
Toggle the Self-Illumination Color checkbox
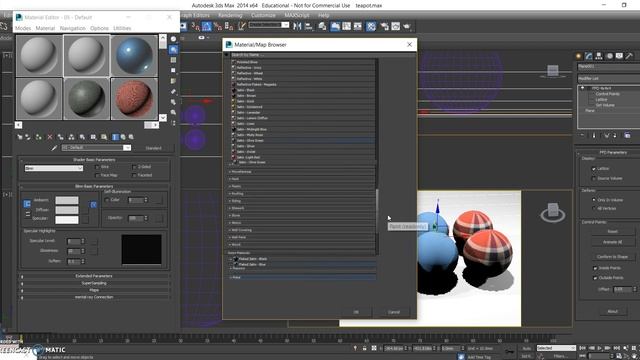click(107, 200)
